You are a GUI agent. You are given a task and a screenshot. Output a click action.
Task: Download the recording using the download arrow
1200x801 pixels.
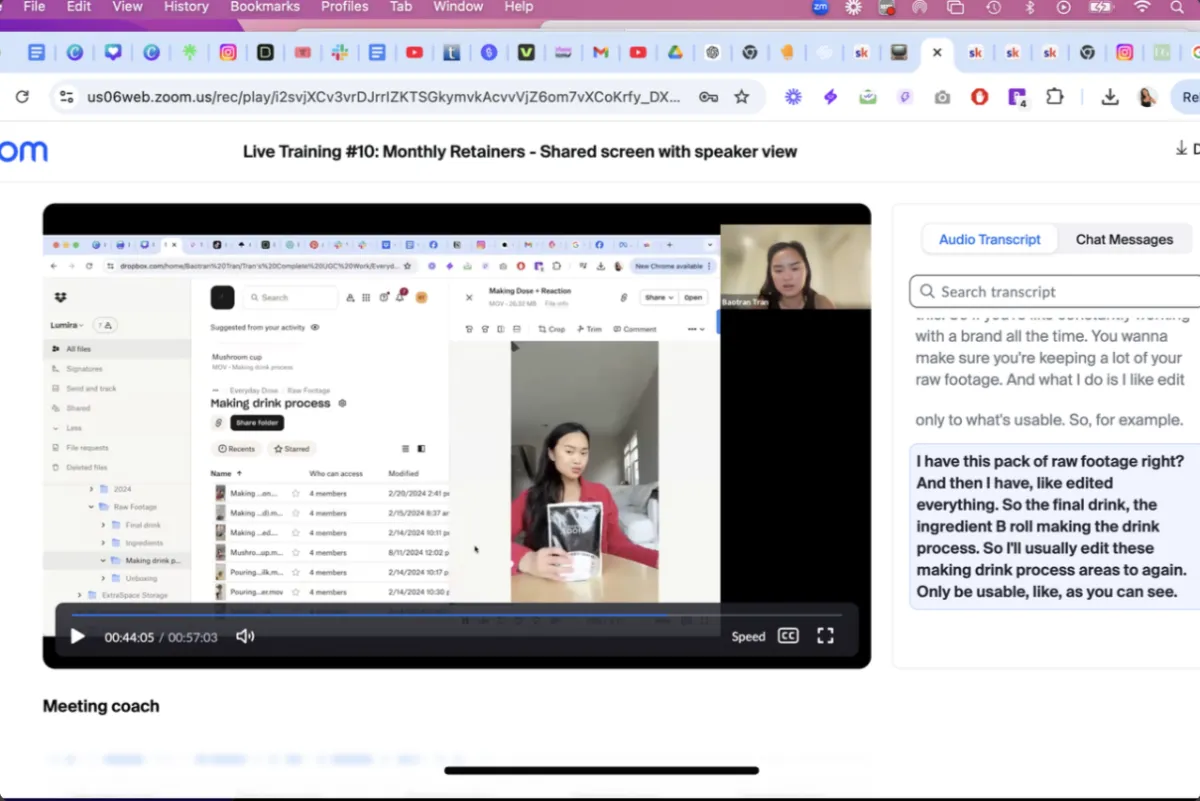[x=1181, y=149]
